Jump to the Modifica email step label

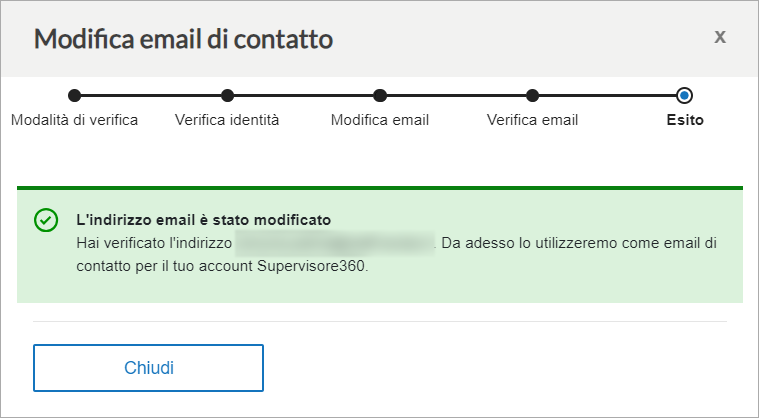pyautogui.click(x=380, y=120)
